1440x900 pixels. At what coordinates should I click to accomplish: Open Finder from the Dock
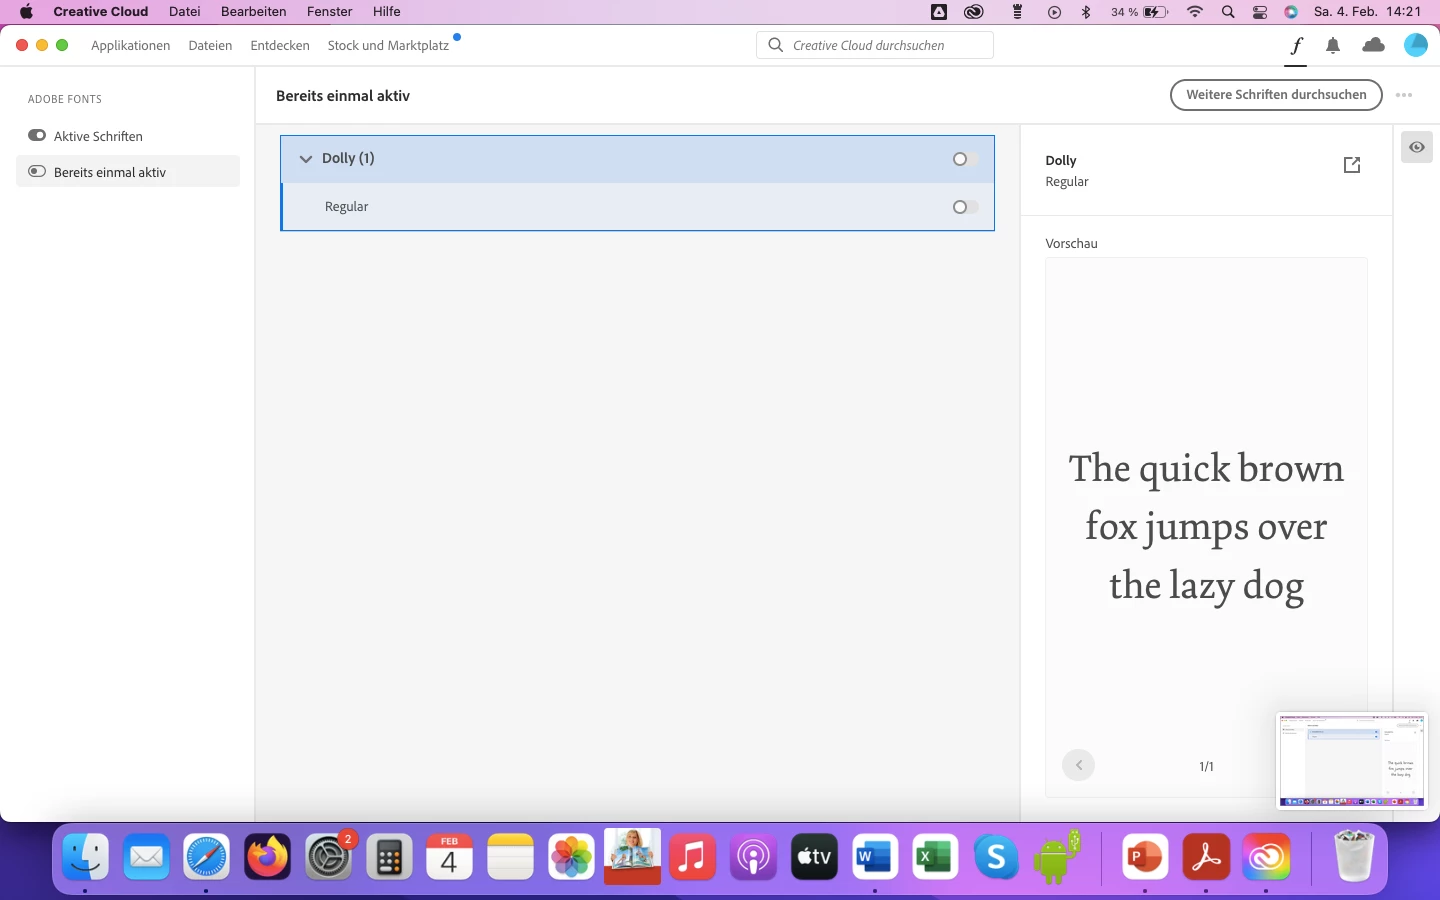click(85, 857)
